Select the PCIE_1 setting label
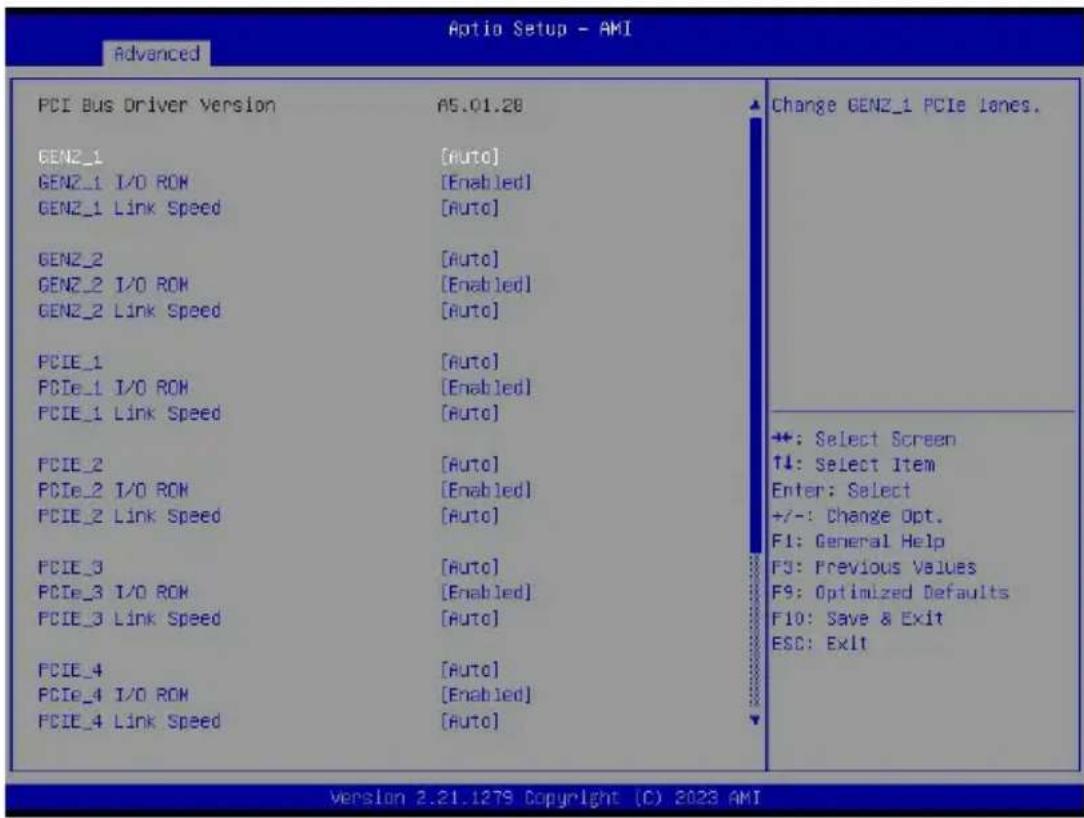The width and height of the screenshot is (1084, 818). click(71, 362)
